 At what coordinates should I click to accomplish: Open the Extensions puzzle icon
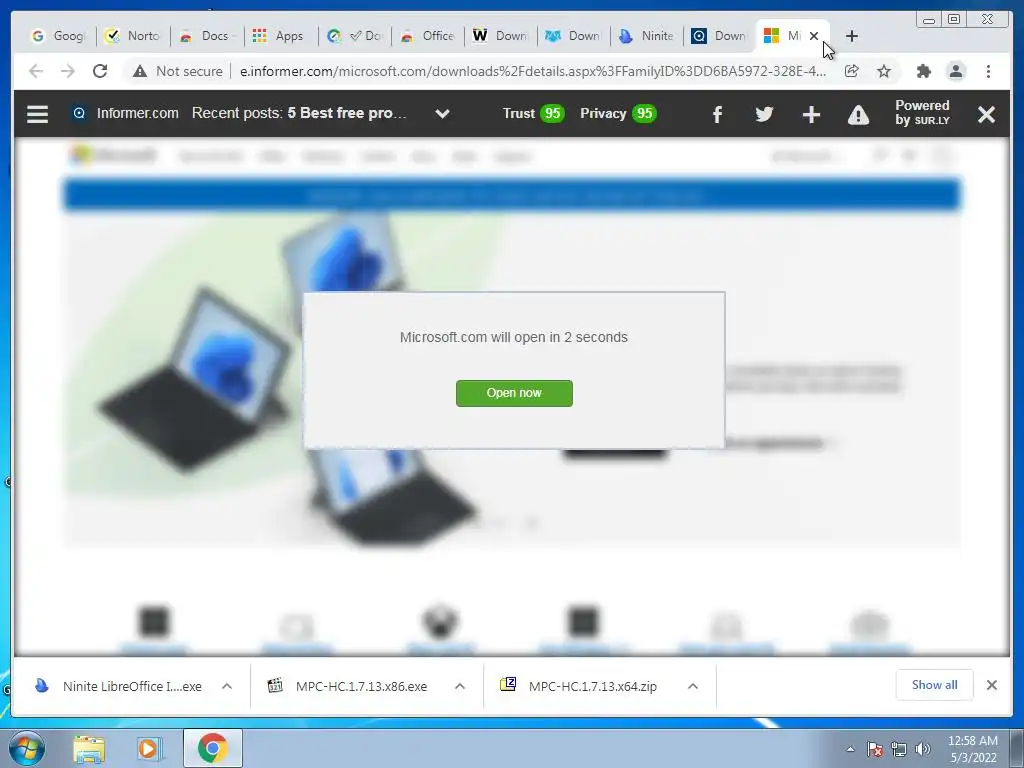923,71
